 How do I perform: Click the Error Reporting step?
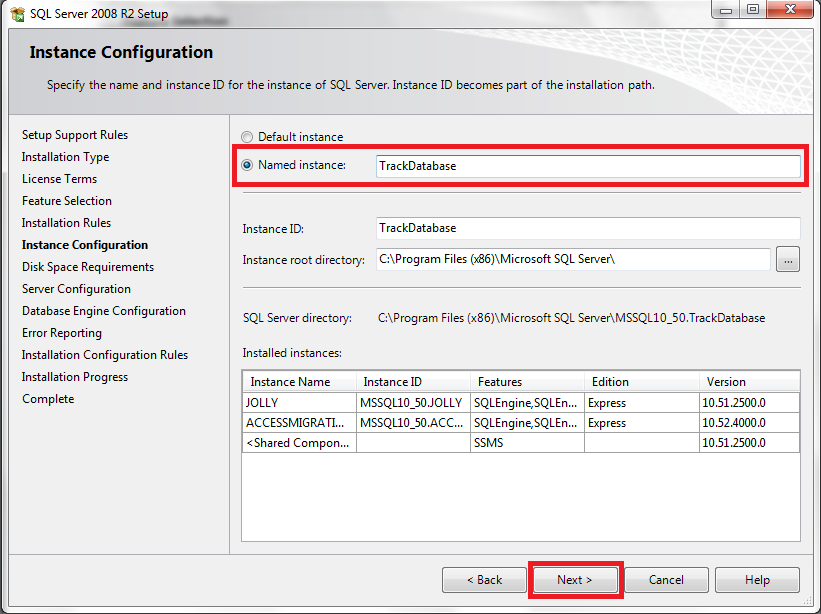62,333
